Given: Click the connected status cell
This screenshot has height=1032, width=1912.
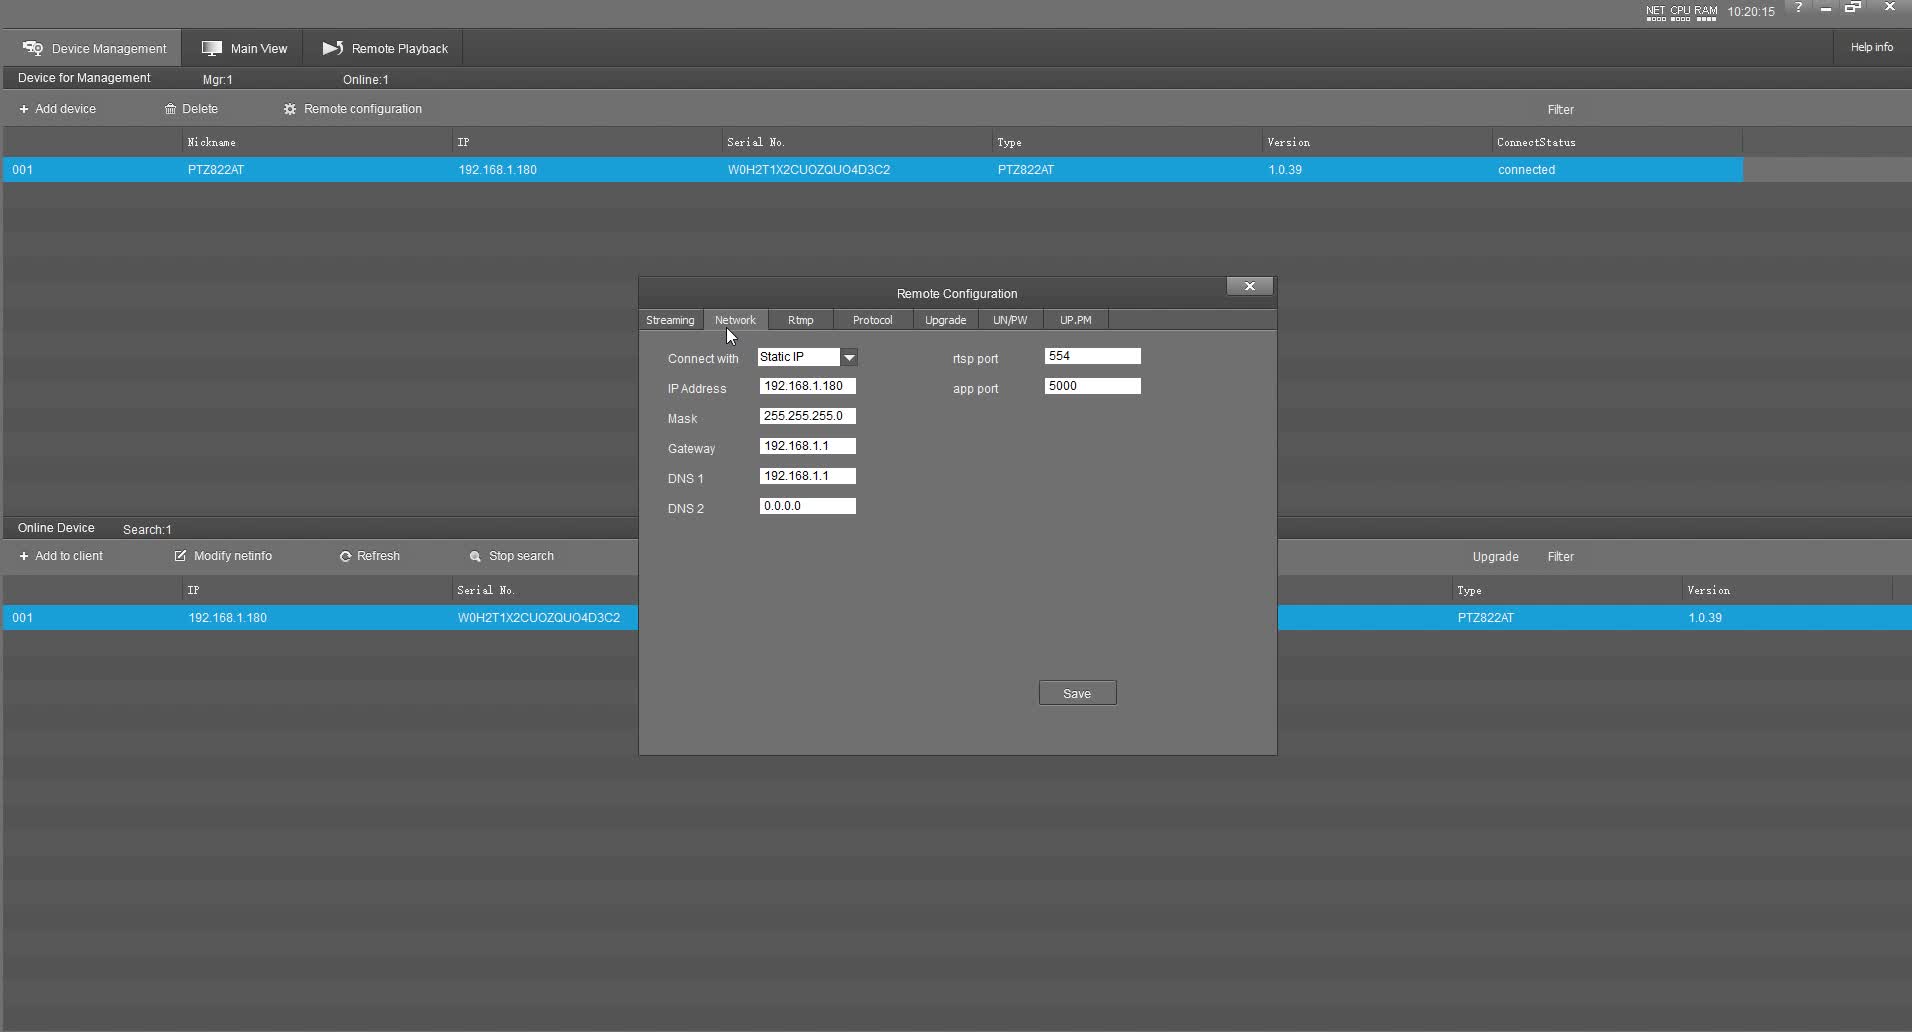Looking at the screenshot, I should pos(1526,170).
